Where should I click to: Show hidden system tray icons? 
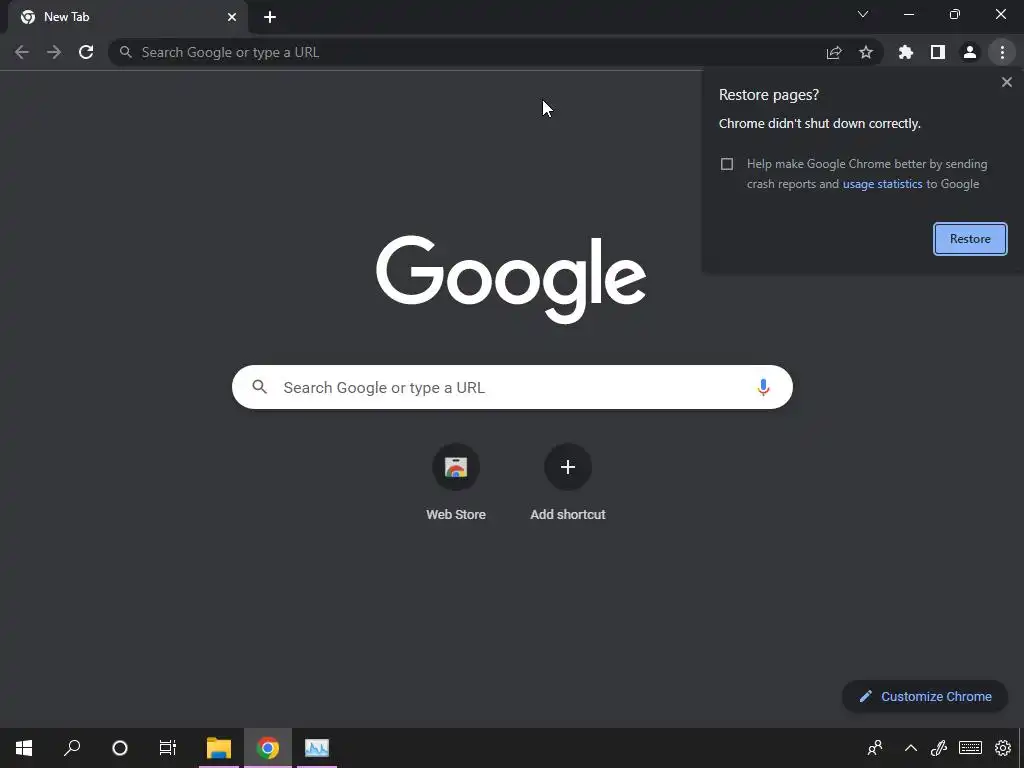[x=910, y=748]
